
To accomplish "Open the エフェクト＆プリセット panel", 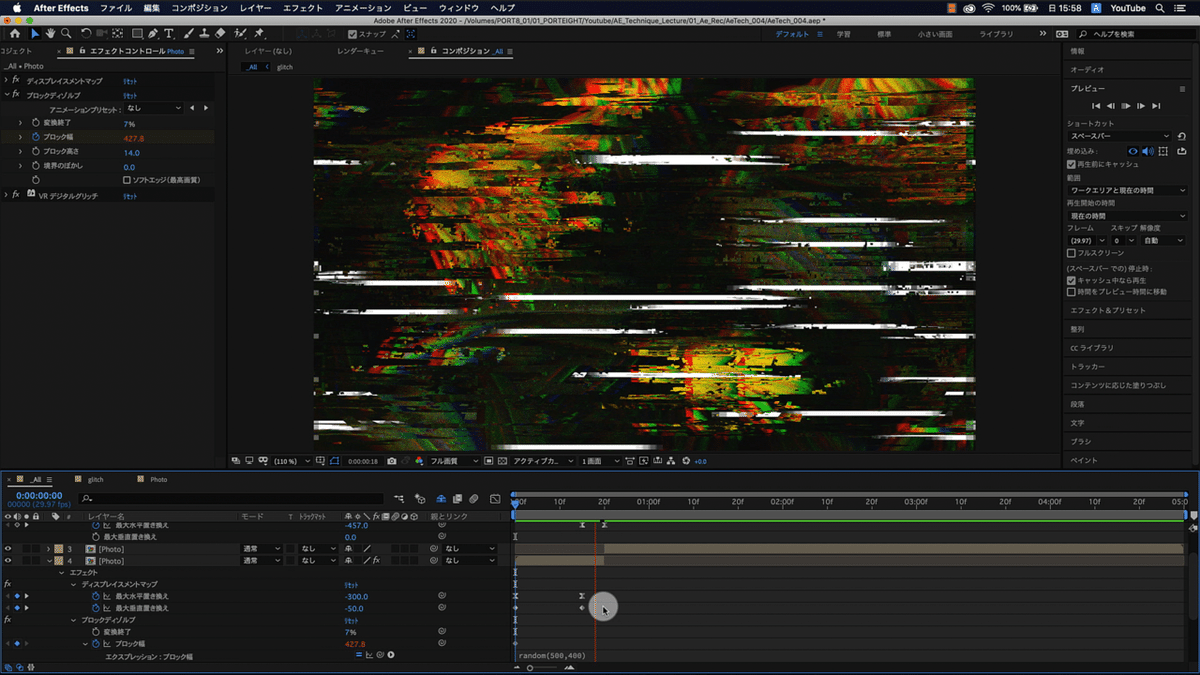I will click(x=1108, y=310).
